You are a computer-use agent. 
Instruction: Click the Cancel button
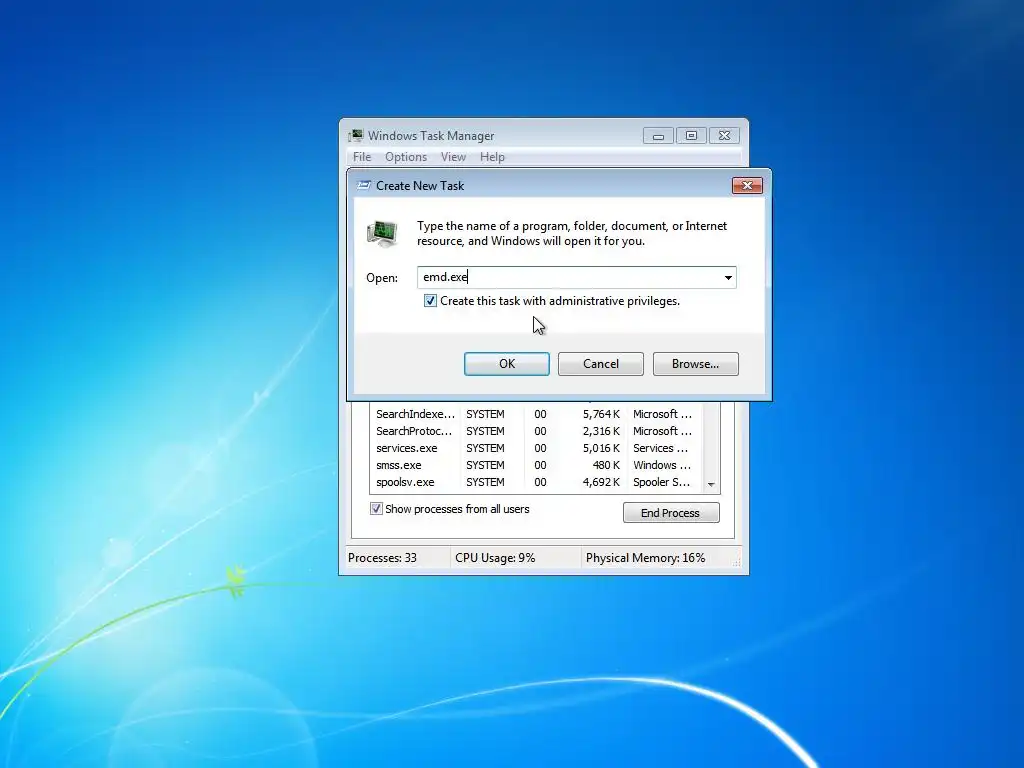point(601,364)
